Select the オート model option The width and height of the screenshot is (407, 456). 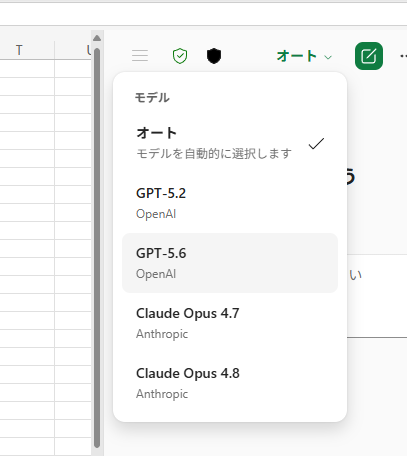point(230,143)
